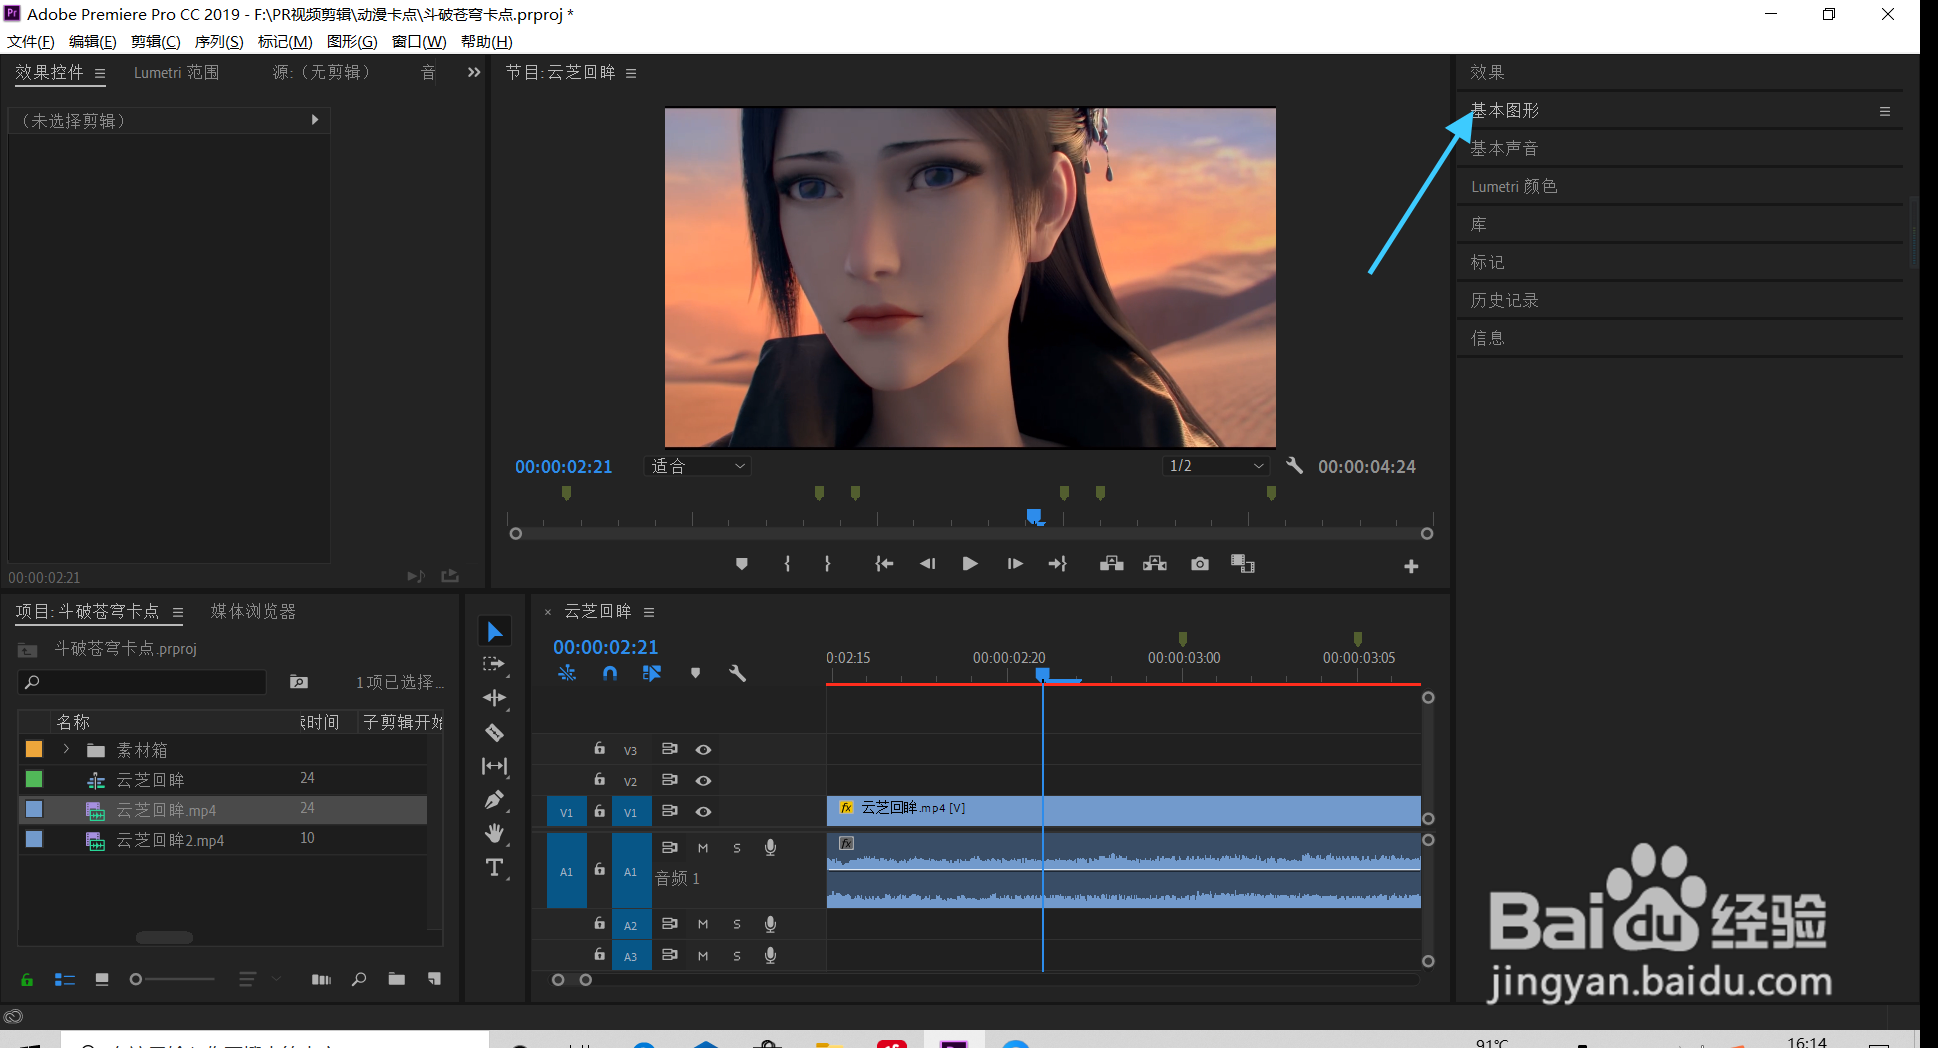Select the Pen tool

point(494,800)
